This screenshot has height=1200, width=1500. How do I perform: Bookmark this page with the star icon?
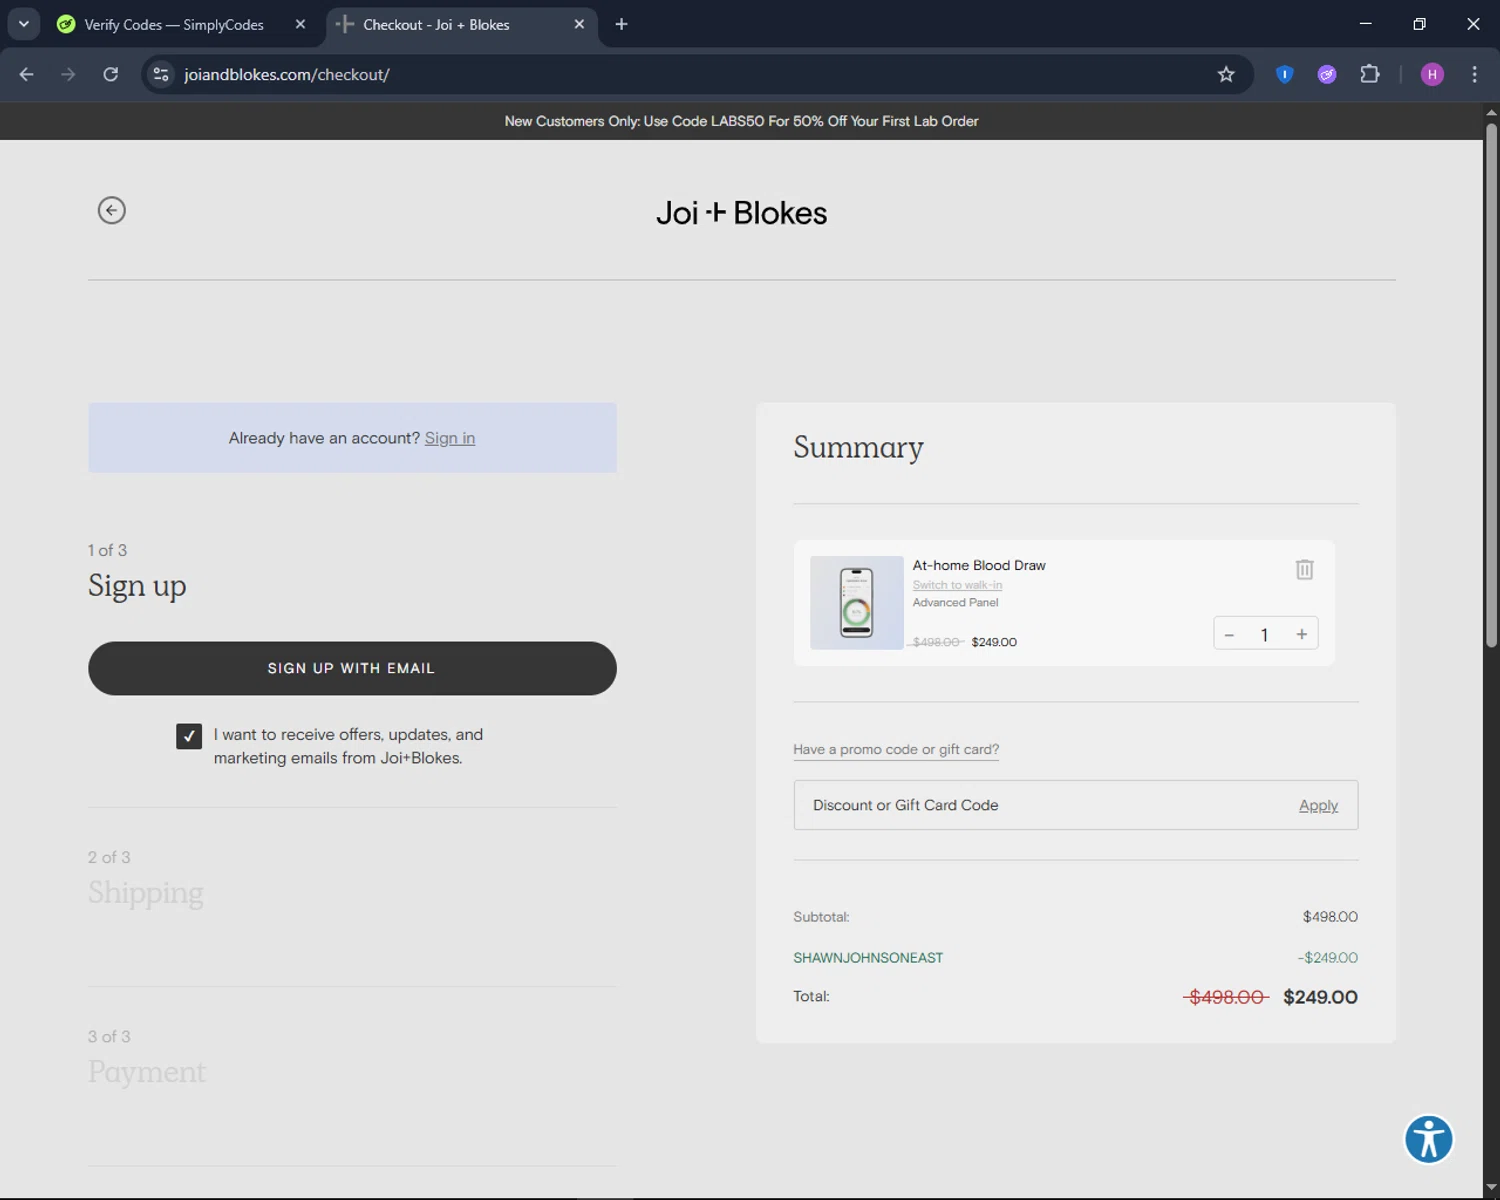pyautogui.click(x=1226, y=74)
